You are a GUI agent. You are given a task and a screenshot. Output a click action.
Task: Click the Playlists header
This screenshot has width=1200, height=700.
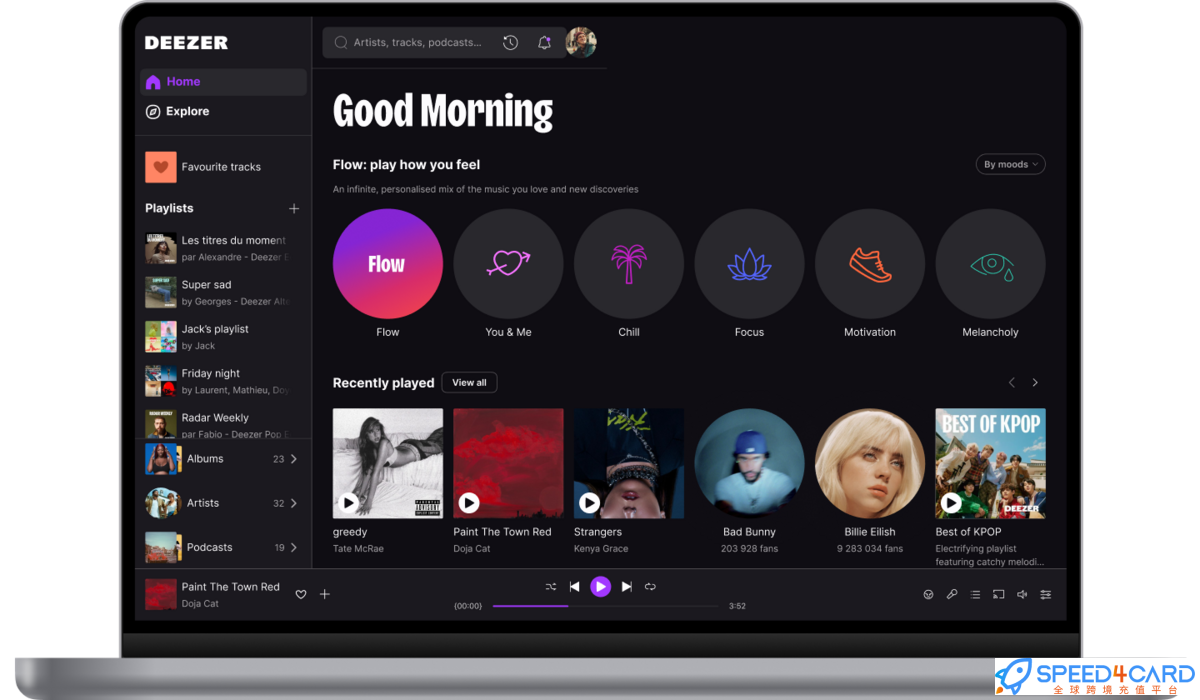click(169, 209)
